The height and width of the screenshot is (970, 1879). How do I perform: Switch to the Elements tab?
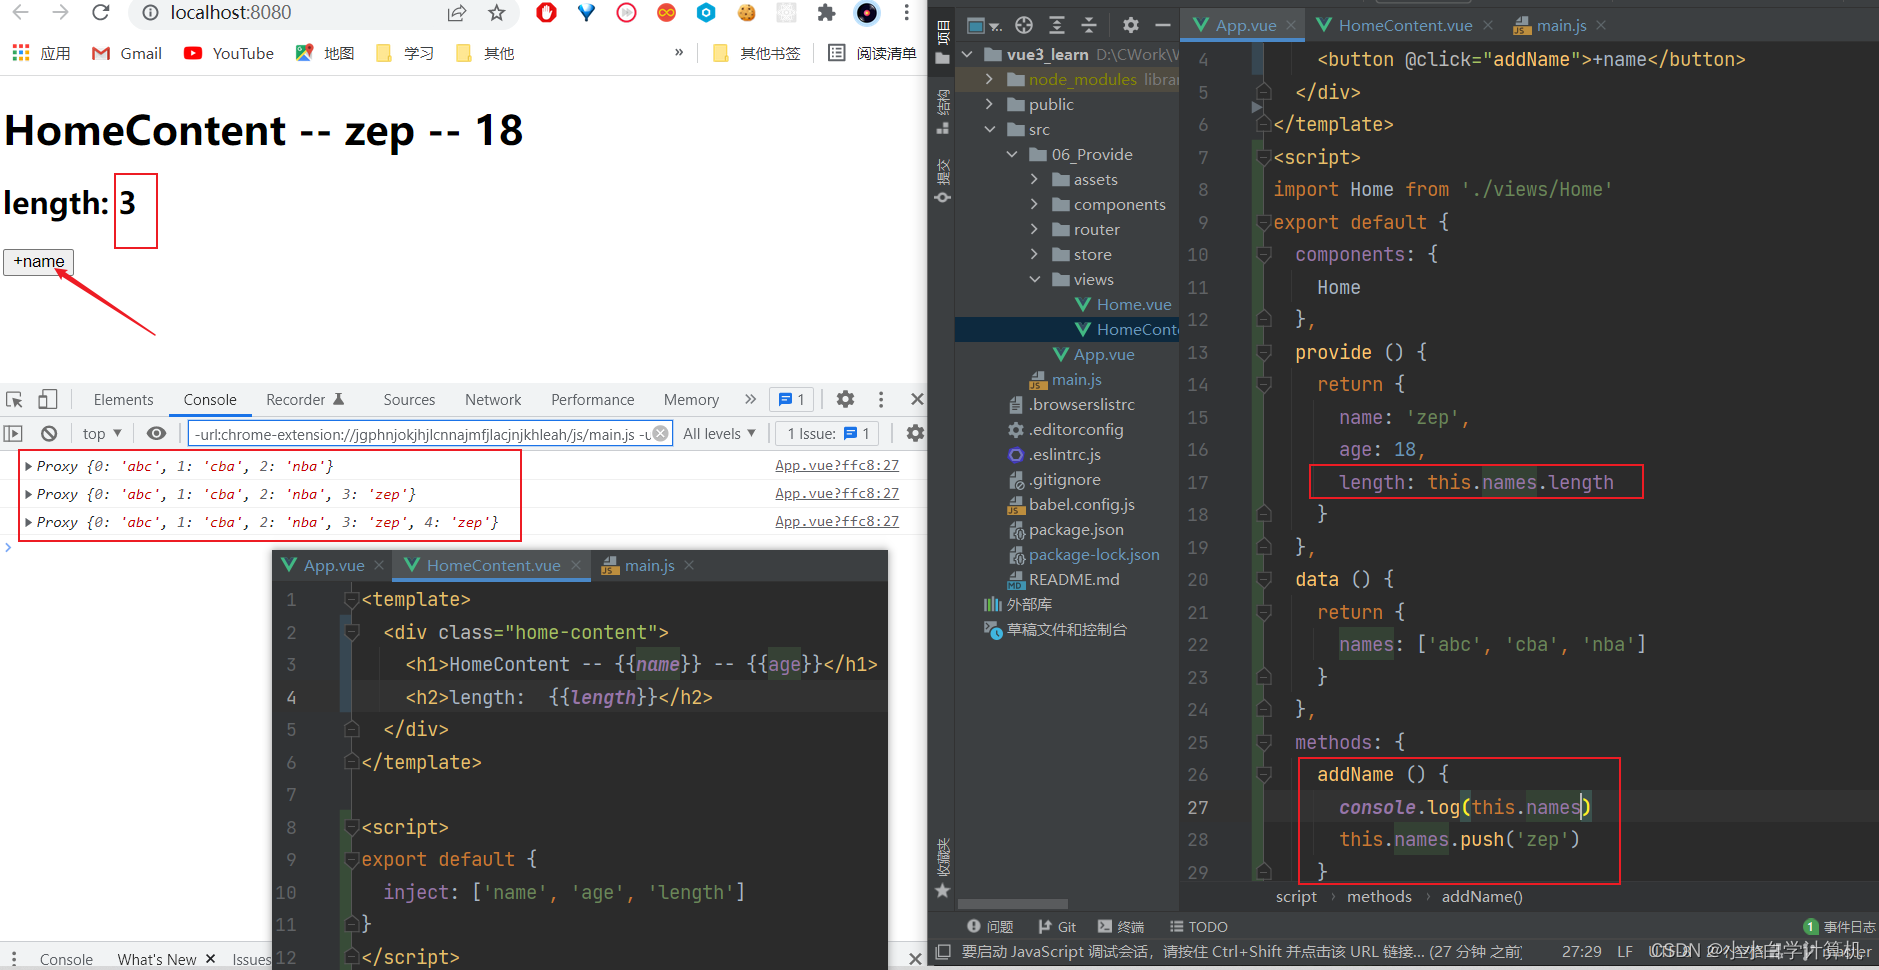tap(123, 399)
